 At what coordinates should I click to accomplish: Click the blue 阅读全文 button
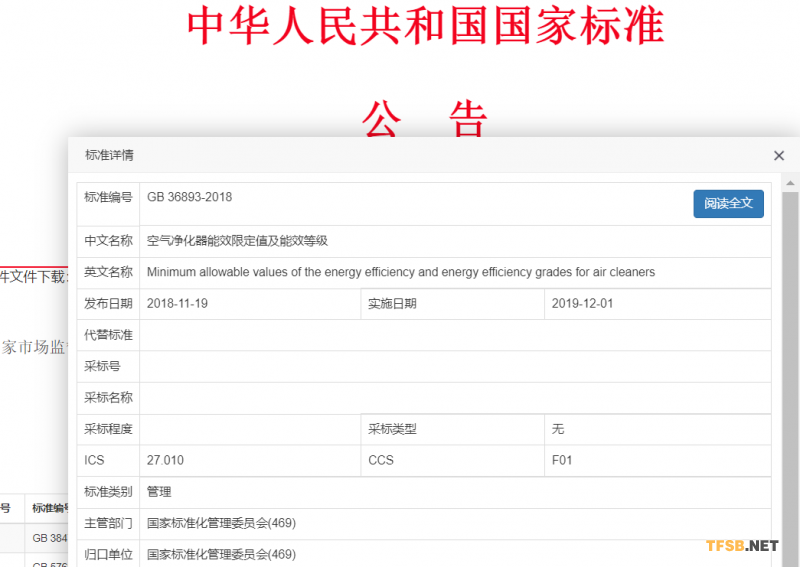tap(728, 203)
